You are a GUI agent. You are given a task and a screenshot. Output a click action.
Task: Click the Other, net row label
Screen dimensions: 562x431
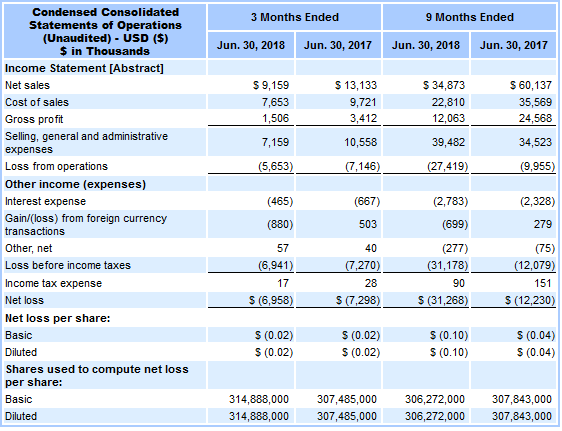tap(29, 248)
